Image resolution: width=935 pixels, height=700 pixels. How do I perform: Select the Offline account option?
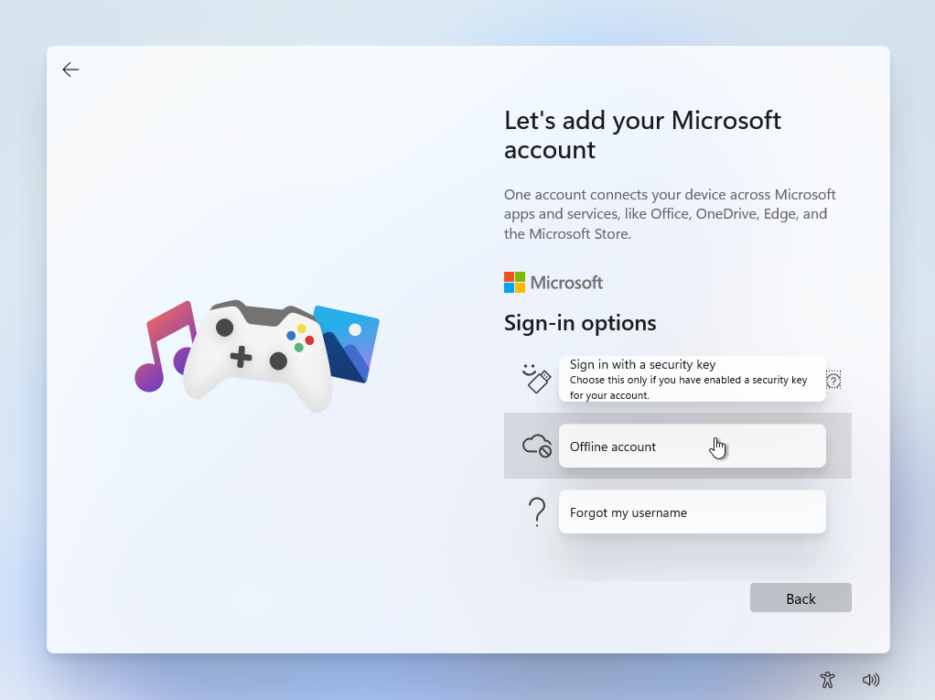(x=692, y=446)
